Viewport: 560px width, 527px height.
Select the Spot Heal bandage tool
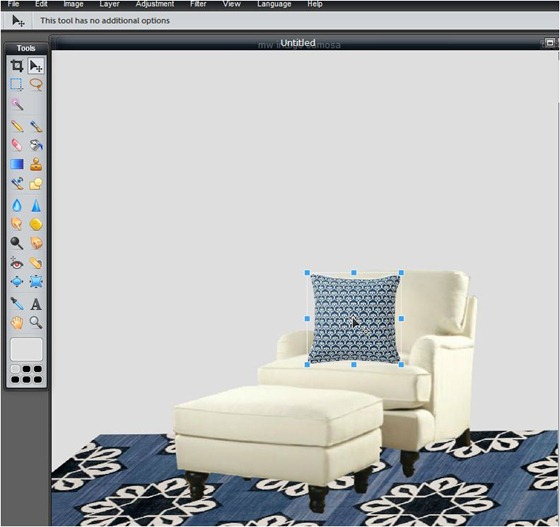[x=36, y=263]
